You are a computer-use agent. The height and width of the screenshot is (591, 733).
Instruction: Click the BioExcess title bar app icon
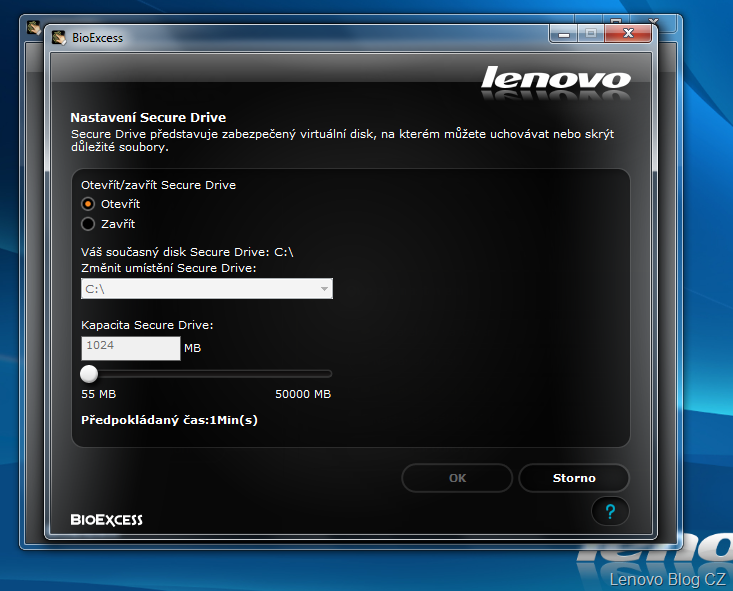[x=58, y=38]
